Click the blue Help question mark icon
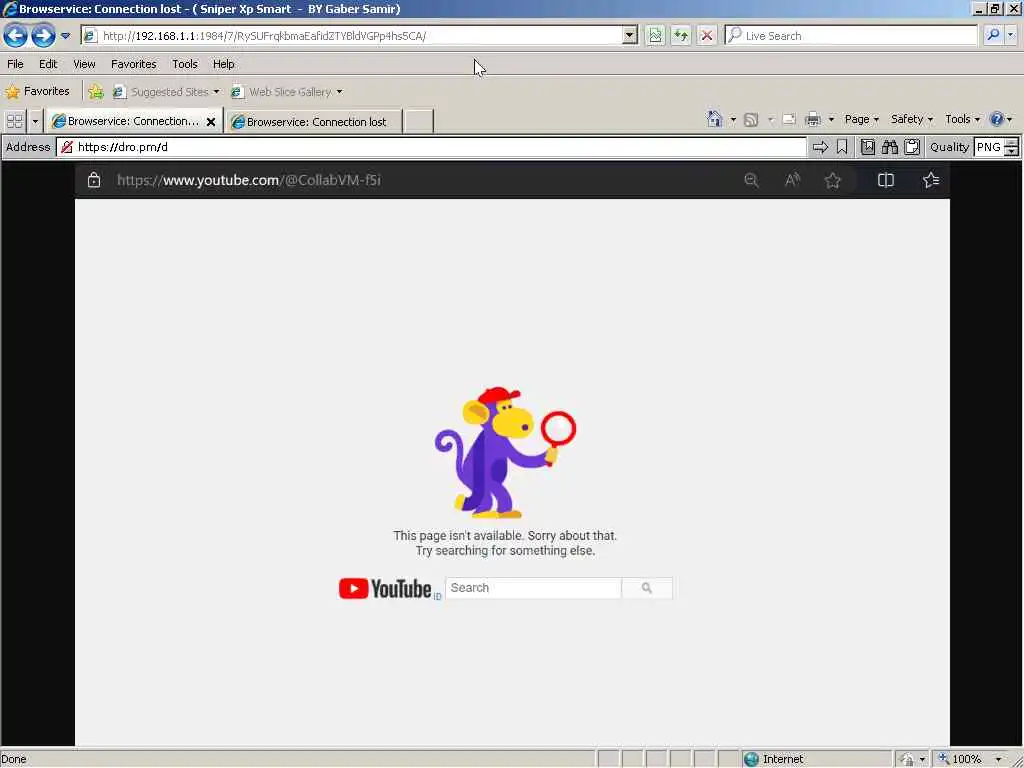 pyautogui.click(x=997, y=119)
